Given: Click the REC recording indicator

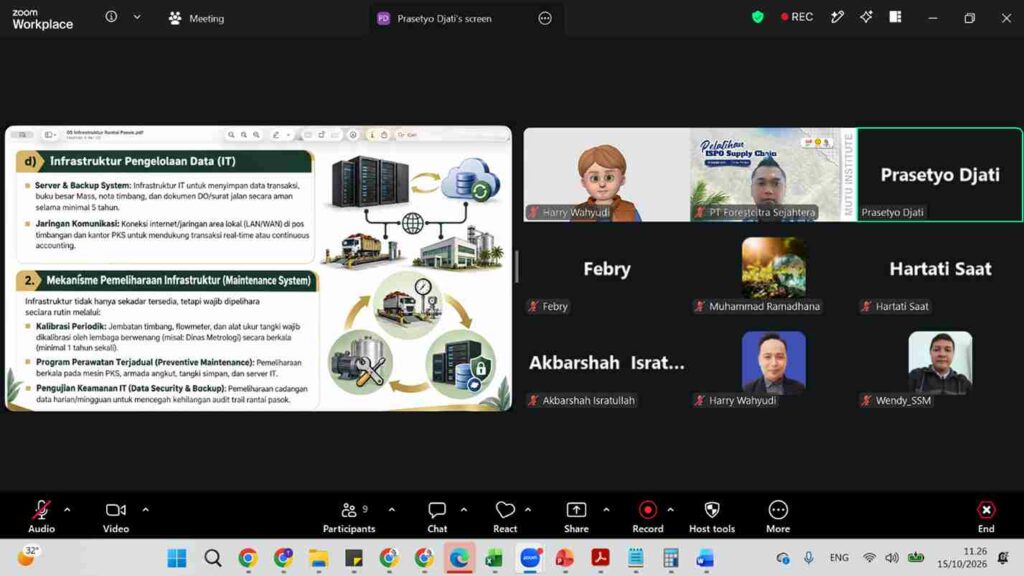Looking at the screenshot, I should point(797,17).
